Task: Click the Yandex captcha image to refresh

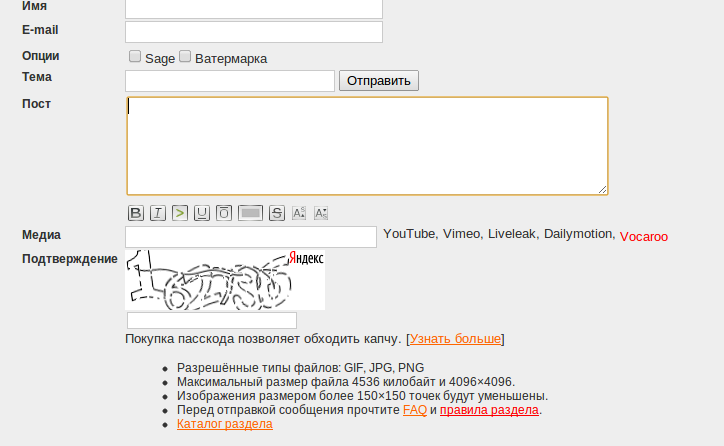Action: click(x=225, y=280)
